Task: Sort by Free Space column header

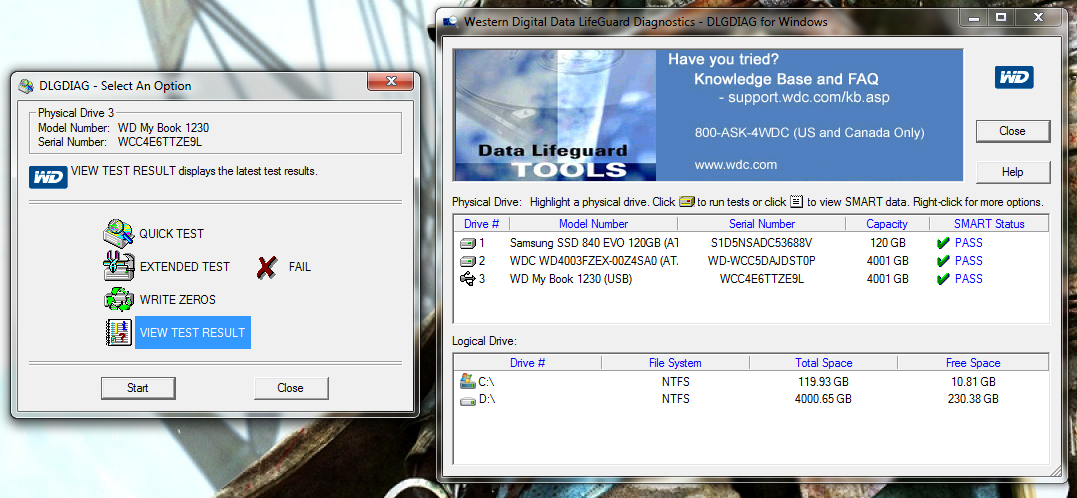Action: (973, 363)
